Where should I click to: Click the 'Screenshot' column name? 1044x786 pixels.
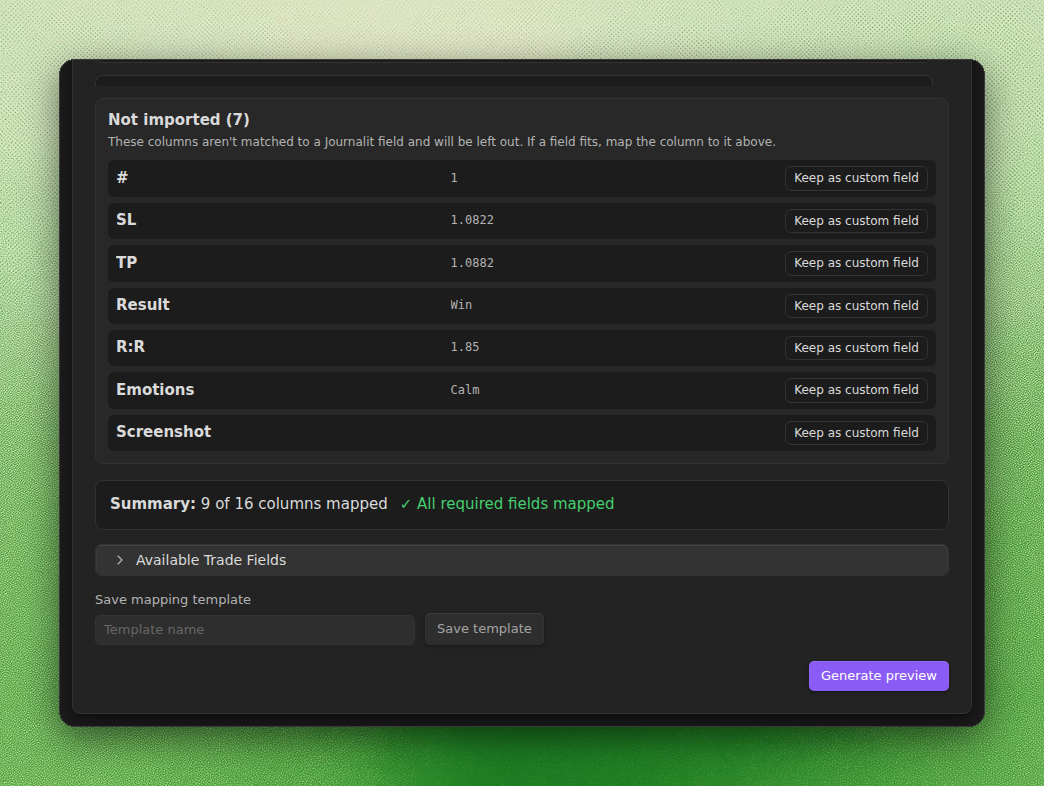click(164, 432)
